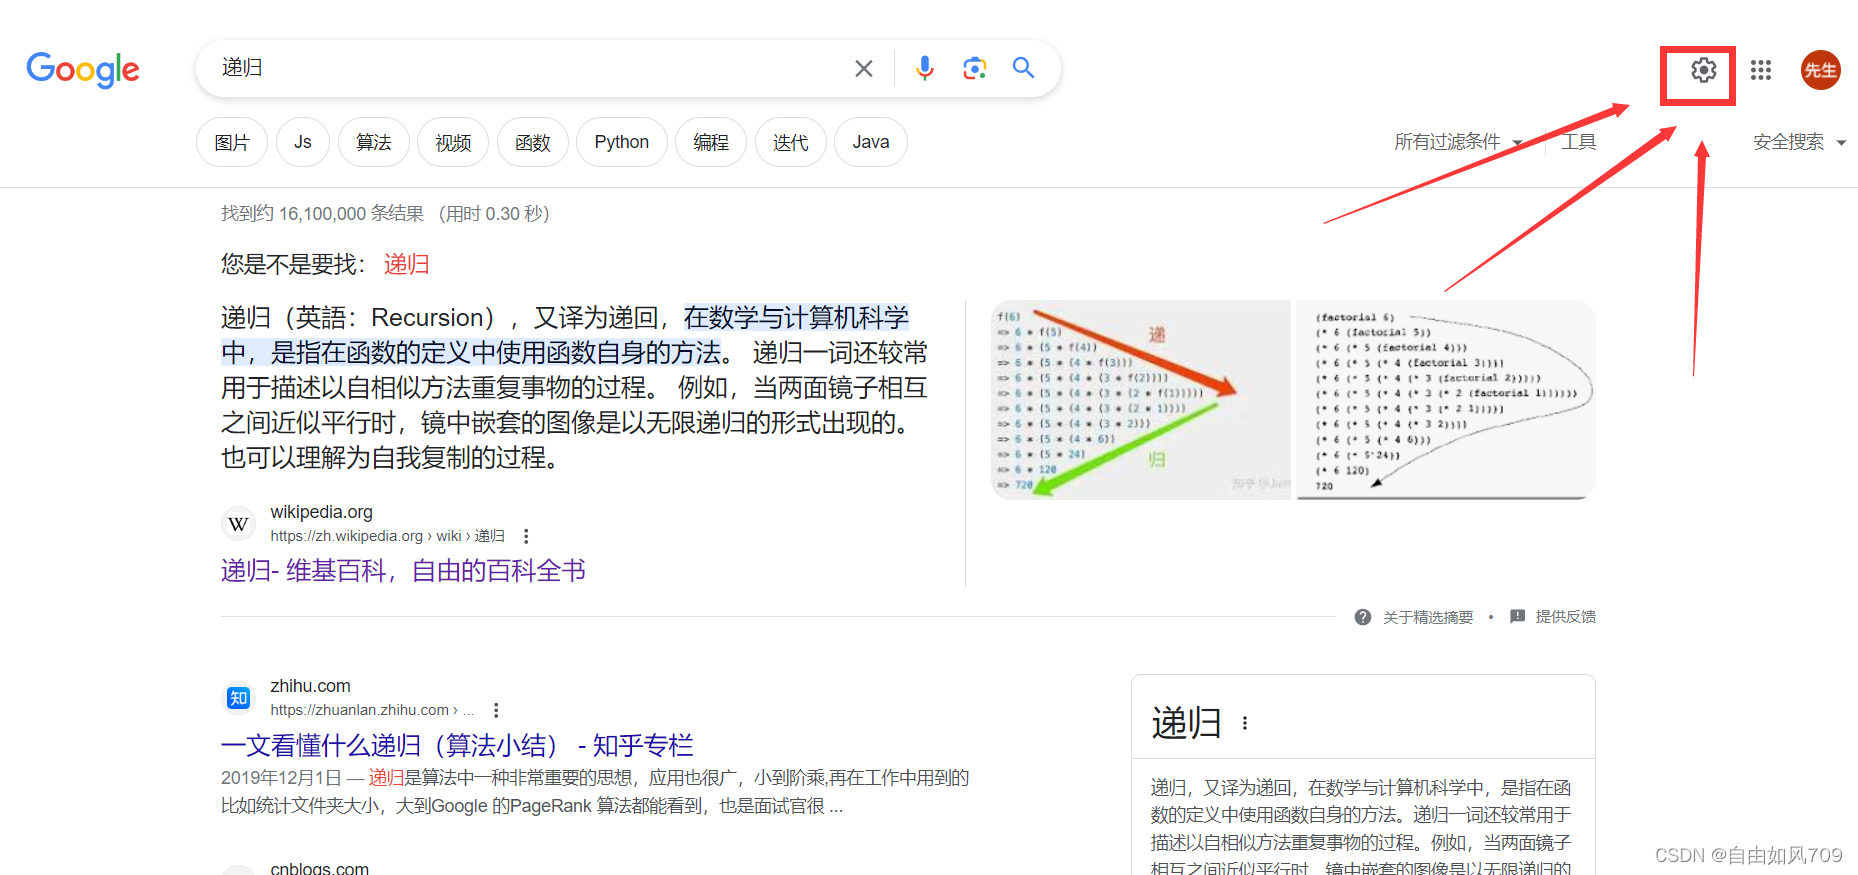Expand the 所有过滤条件 dropdown
The width and height of the screenshot is (1858, 875).
1459,142
